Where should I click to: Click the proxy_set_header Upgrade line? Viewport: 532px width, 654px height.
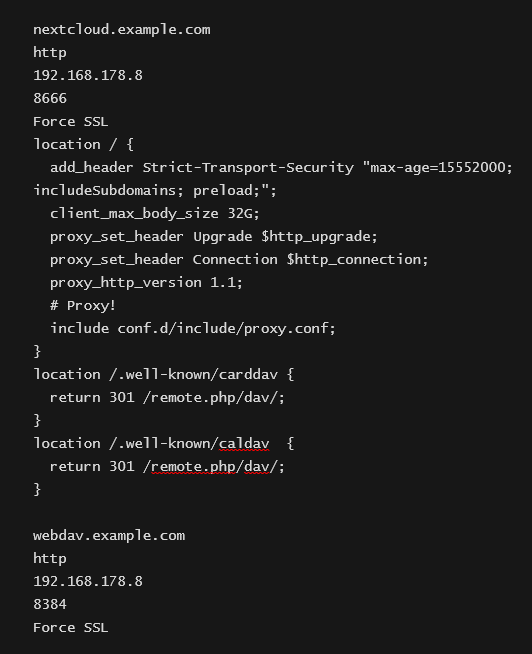[x=214, y=237]
